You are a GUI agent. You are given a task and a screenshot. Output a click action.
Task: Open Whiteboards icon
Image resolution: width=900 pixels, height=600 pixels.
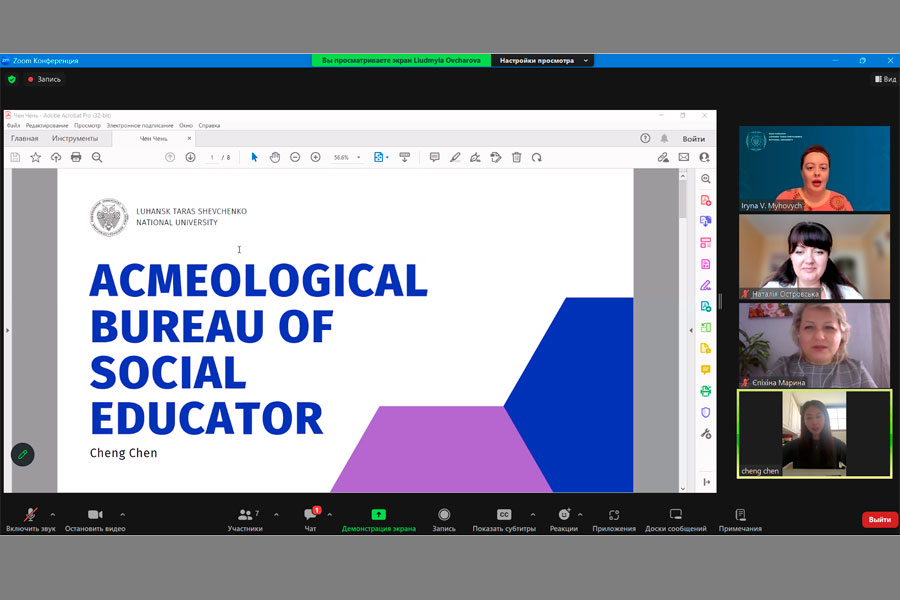coord(675,515)
